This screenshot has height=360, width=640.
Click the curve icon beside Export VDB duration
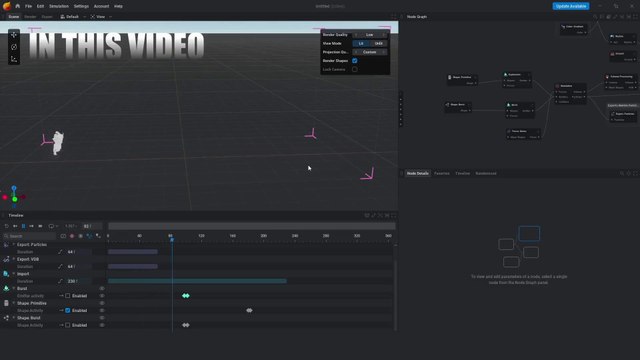pyautogui.click(x=60, y=267)
